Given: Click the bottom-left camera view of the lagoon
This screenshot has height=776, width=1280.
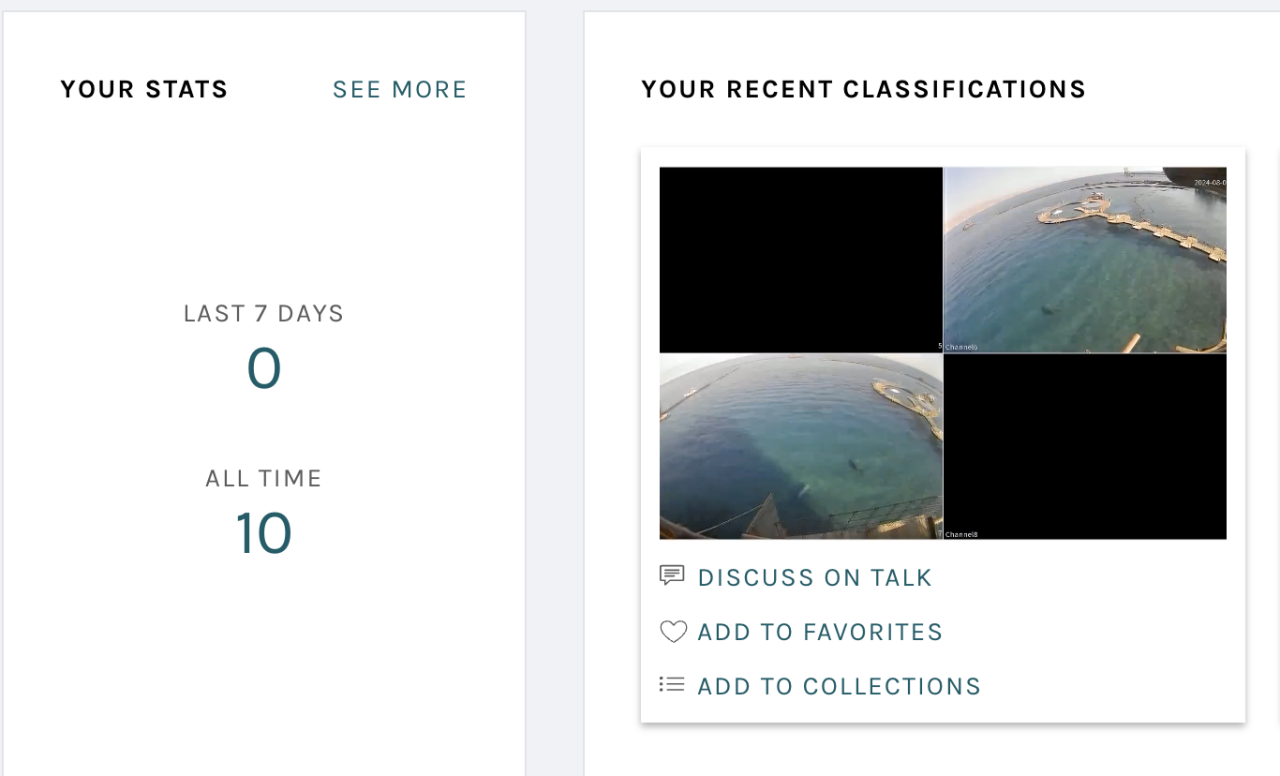Looking at the screenshot, I should tap(800, 446).
